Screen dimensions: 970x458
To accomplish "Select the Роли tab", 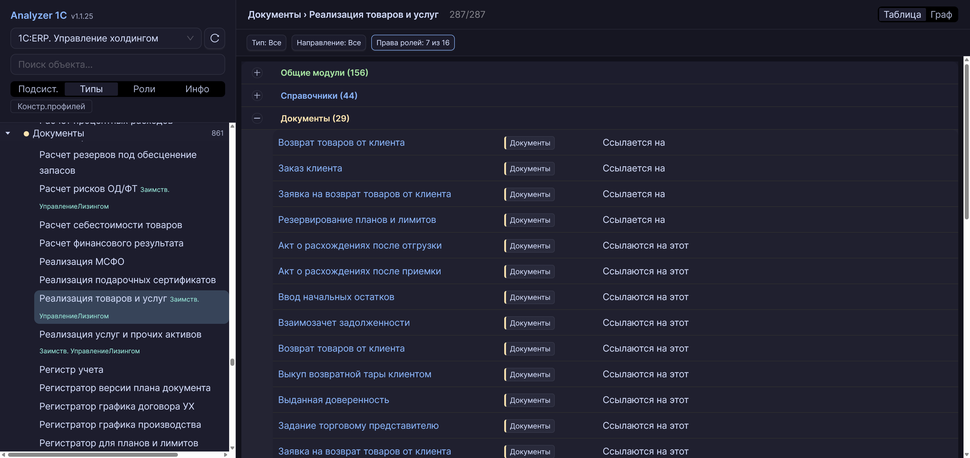I will pos(144,89).
